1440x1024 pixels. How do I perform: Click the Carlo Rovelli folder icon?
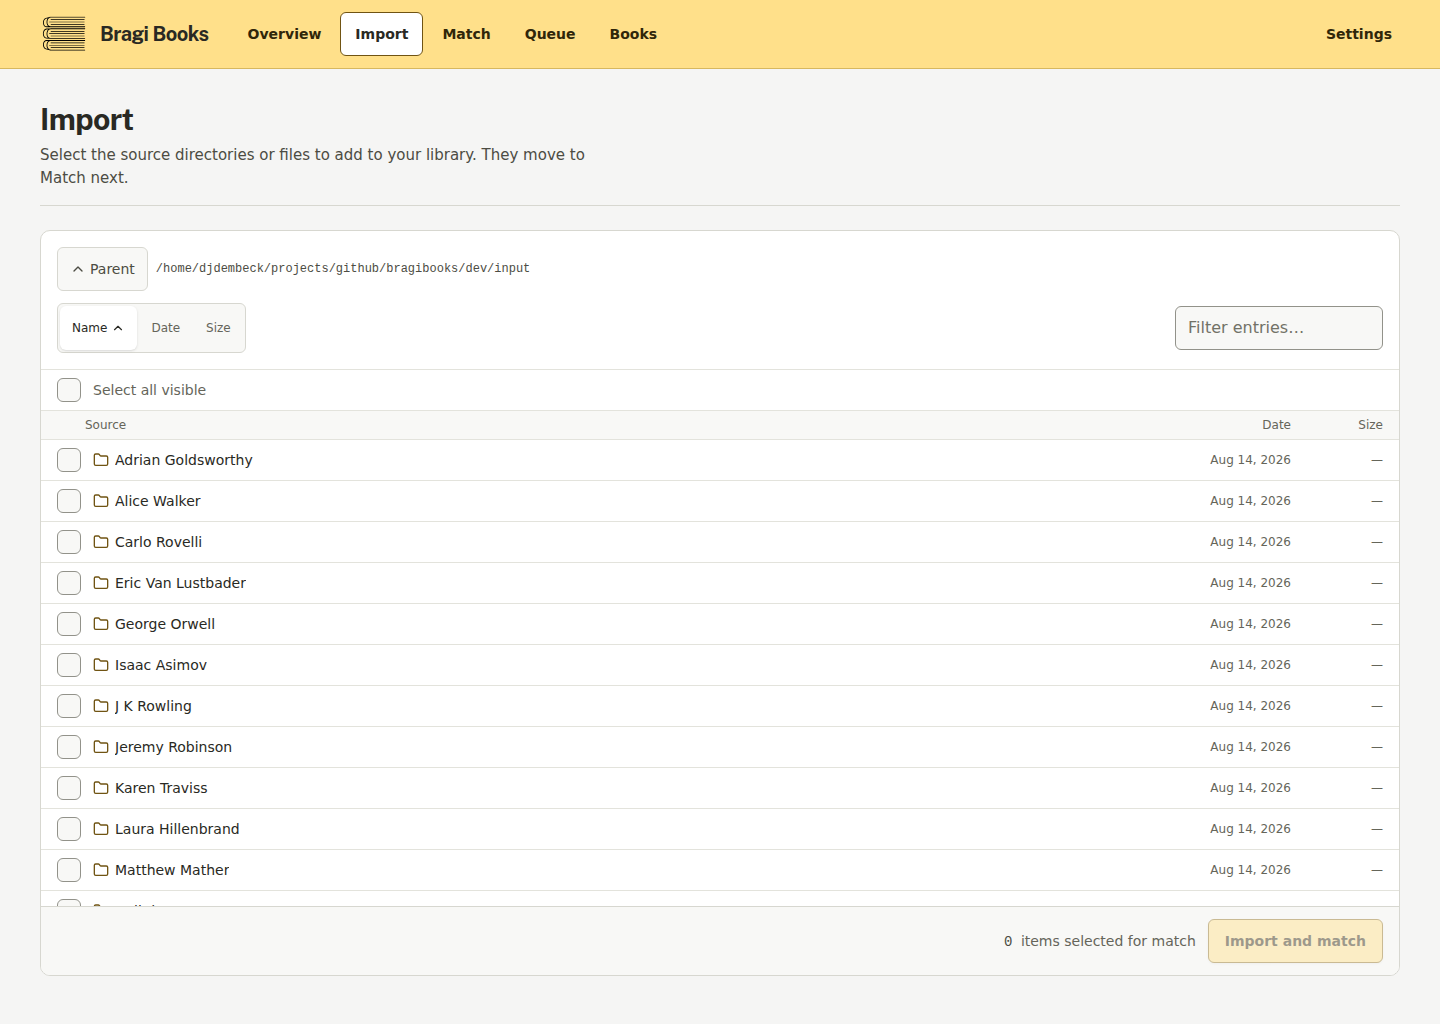point(101,542)
